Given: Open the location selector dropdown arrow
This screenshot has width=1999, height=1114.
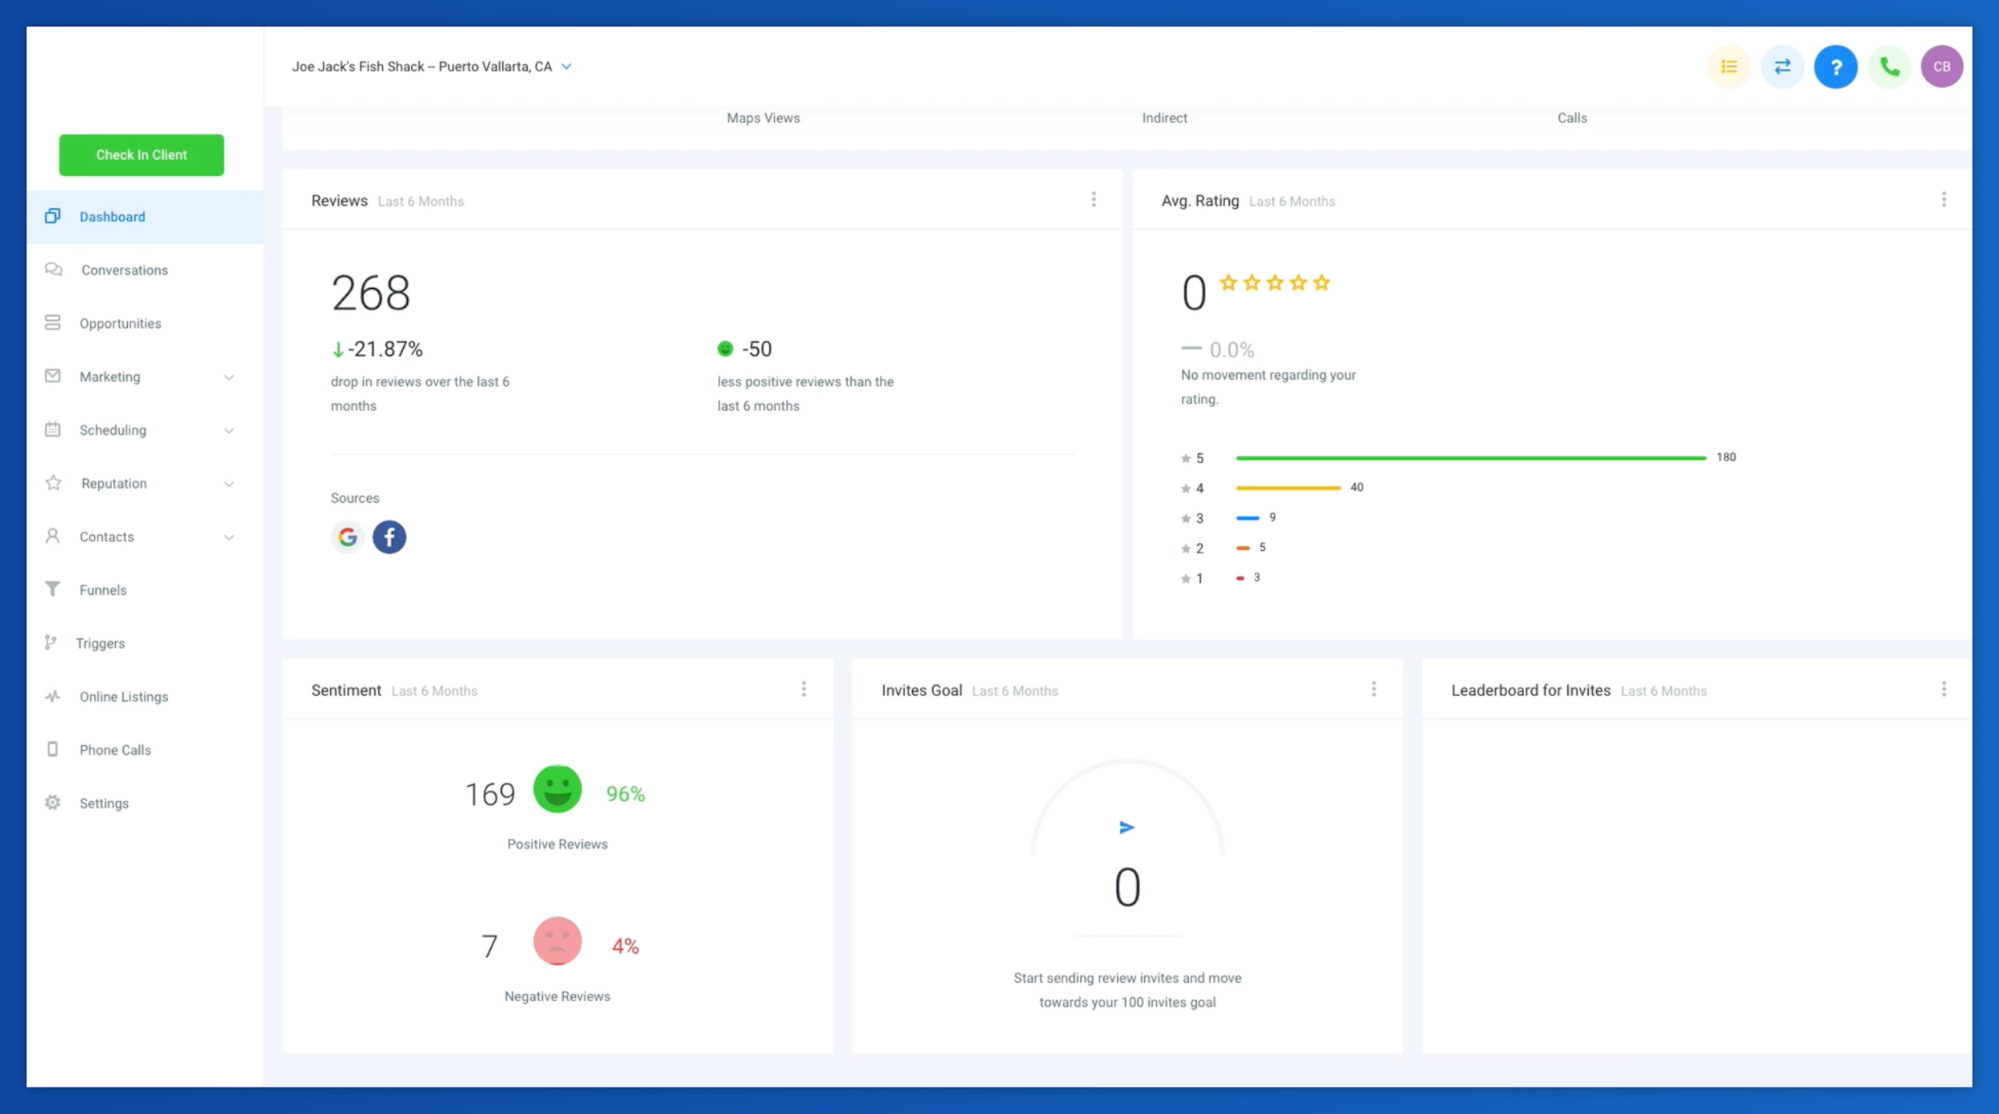Looking at the screenshot, I should 567,67.
